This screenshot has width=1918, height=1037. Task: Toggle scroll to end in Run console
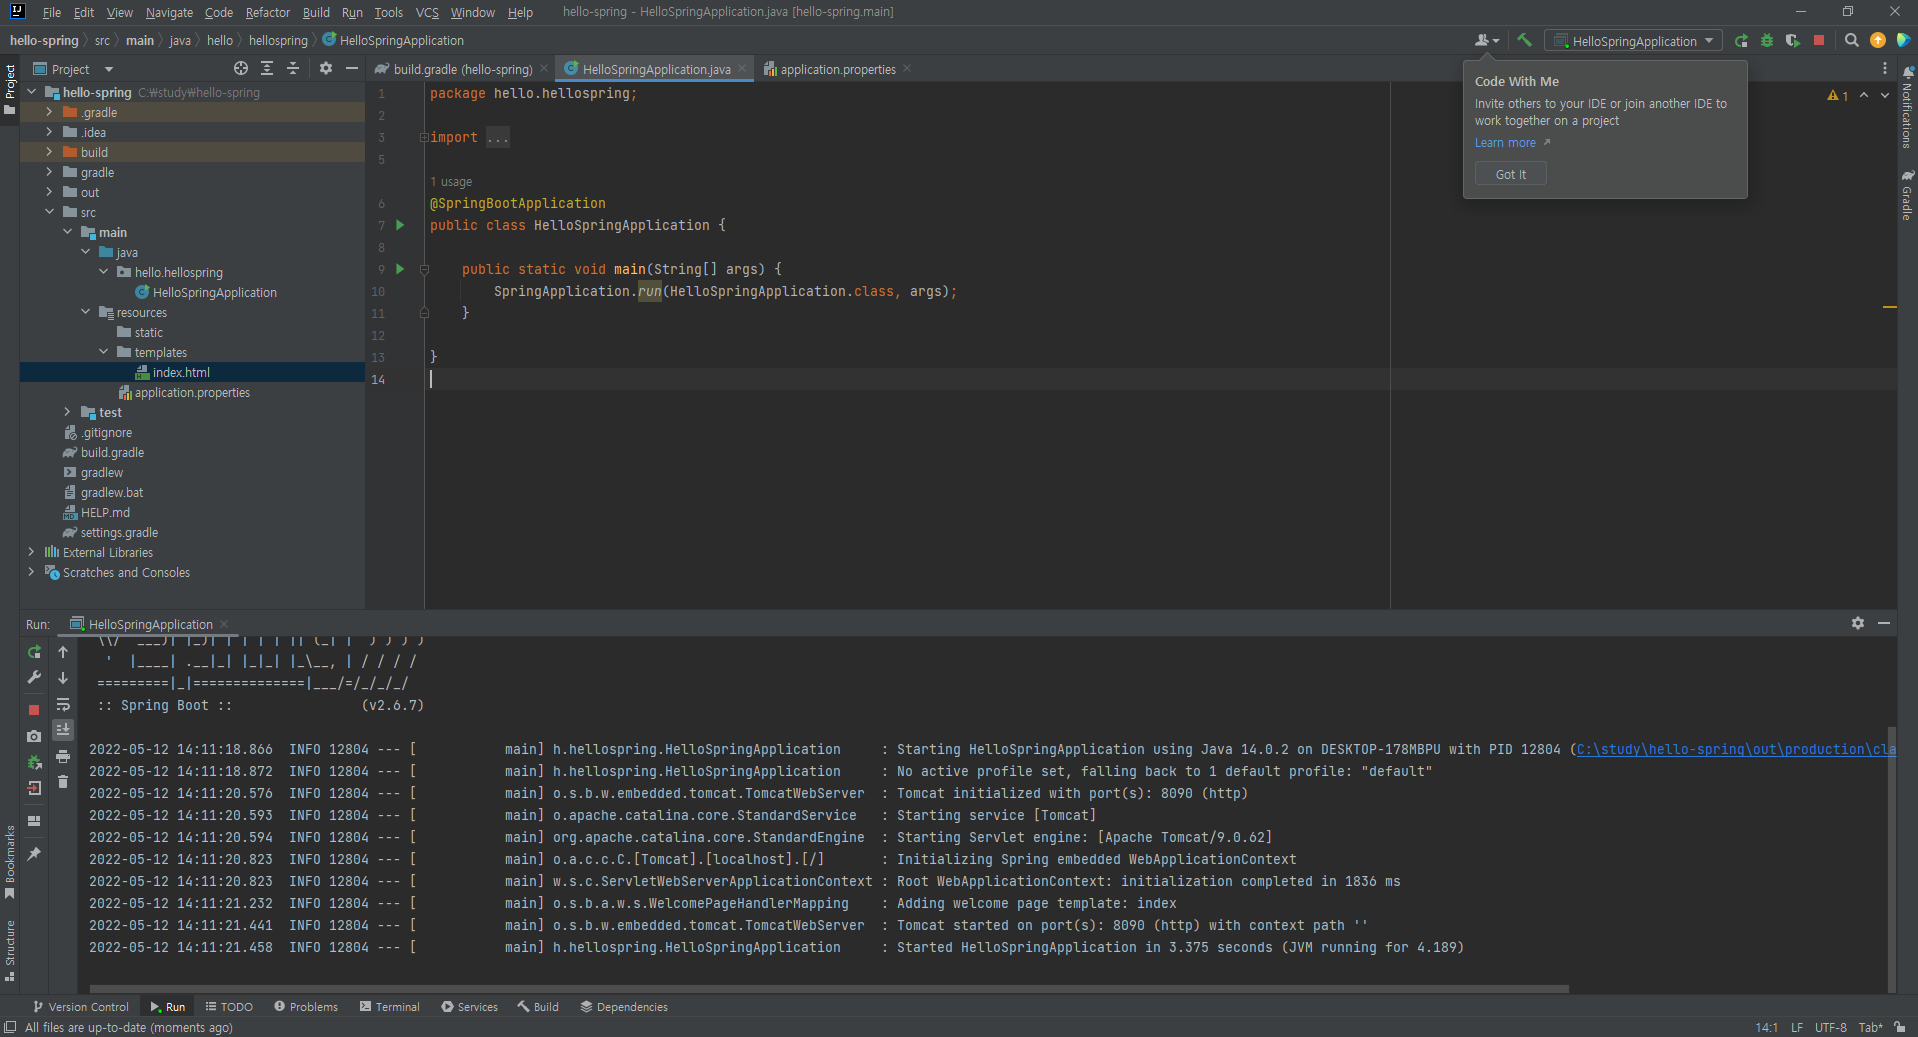click(63, 730)
